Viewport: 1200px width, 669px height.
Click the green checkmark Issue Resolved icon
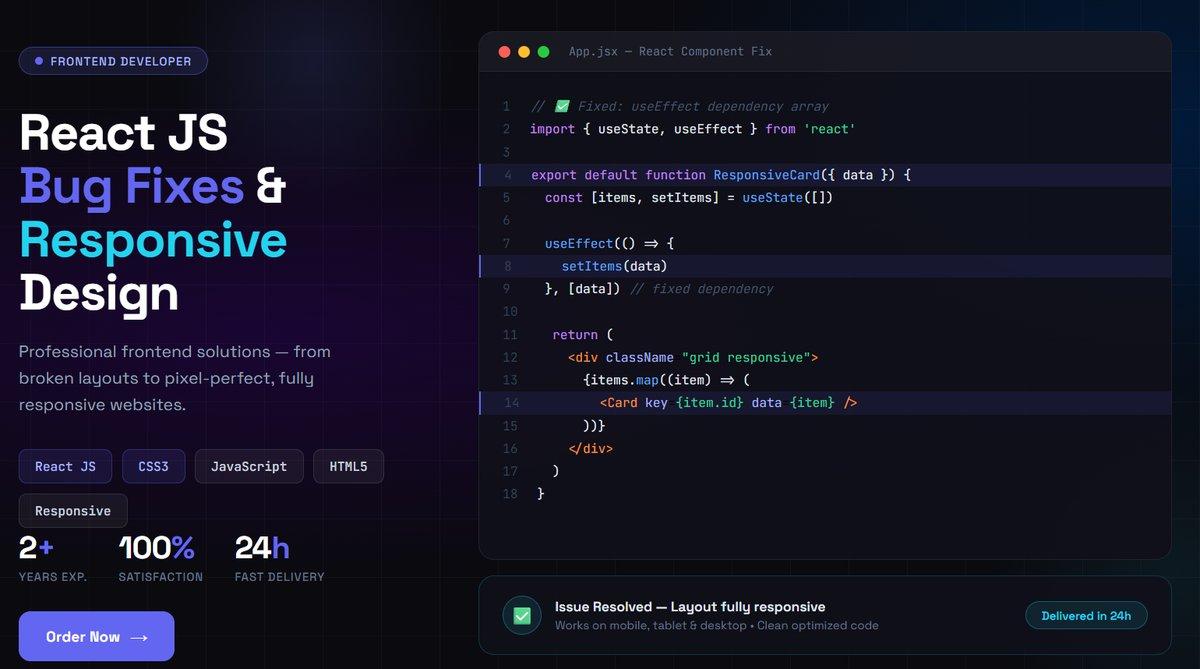[522, 616]
